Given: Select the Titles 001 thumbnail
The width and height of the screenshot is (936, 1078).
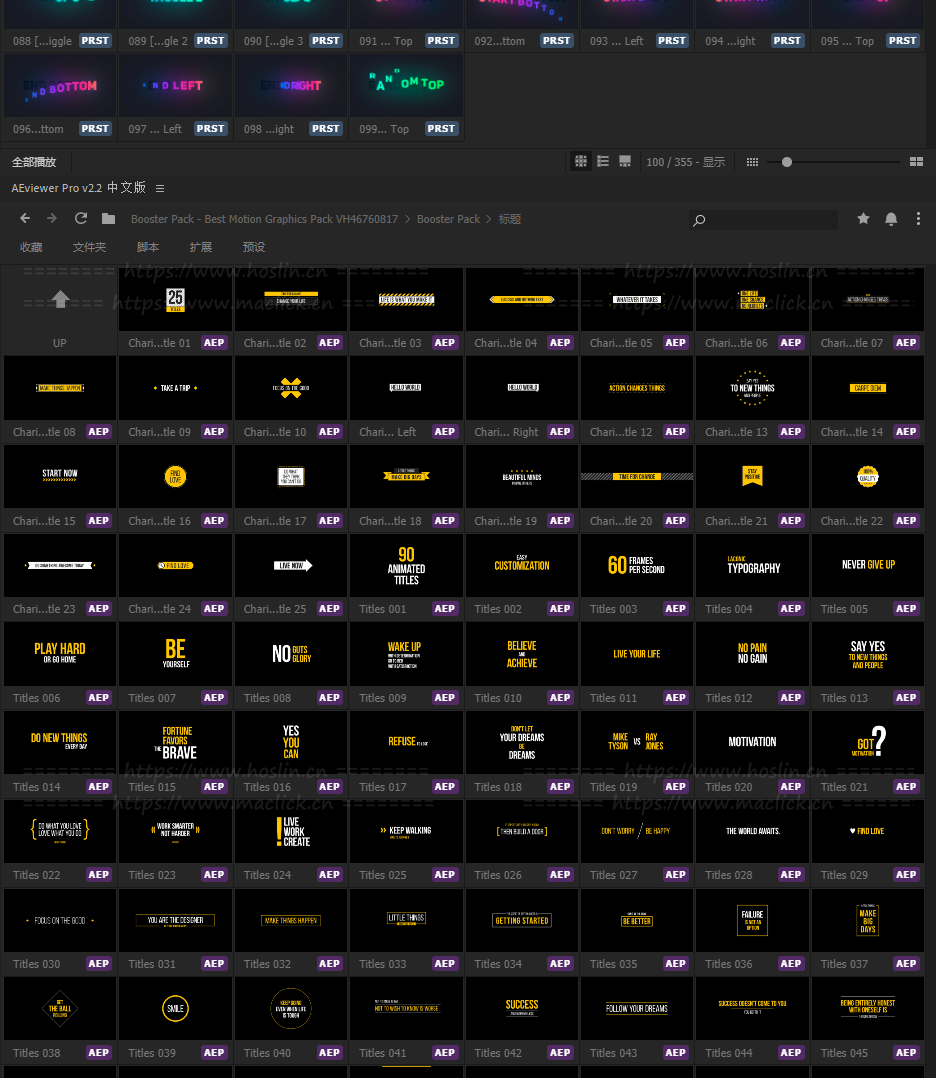Looking at the screenshot, I should click(406, 566).
